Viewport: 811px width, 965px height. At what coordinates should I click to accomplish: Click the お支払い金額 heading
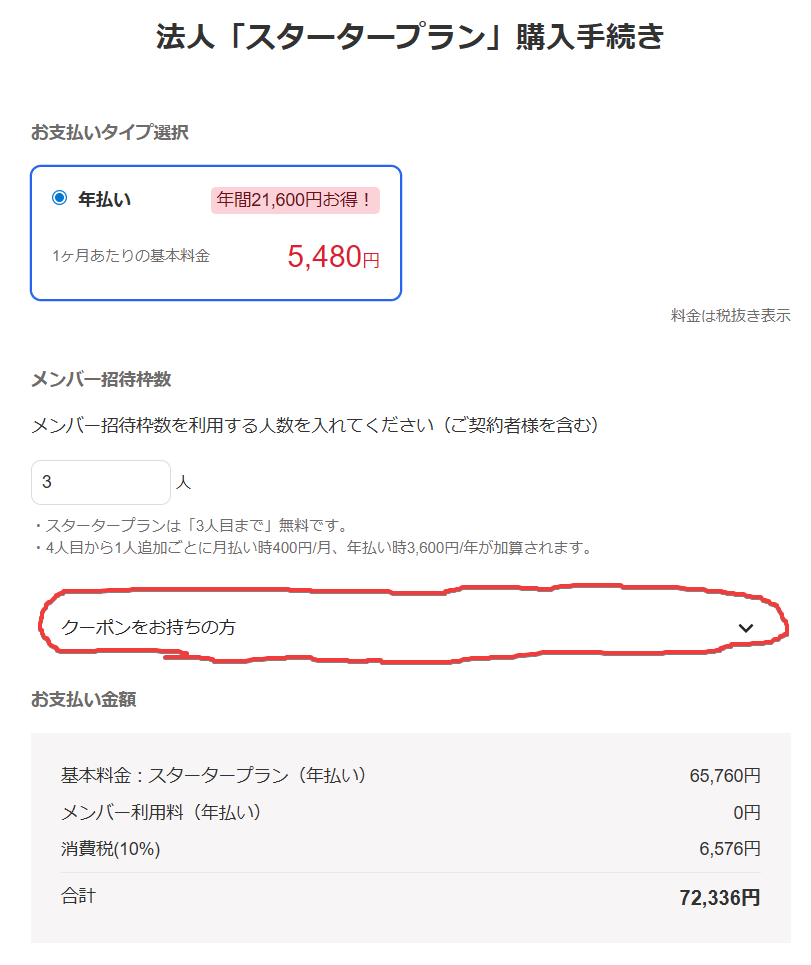pyautogui.click(x=83, y=699)
